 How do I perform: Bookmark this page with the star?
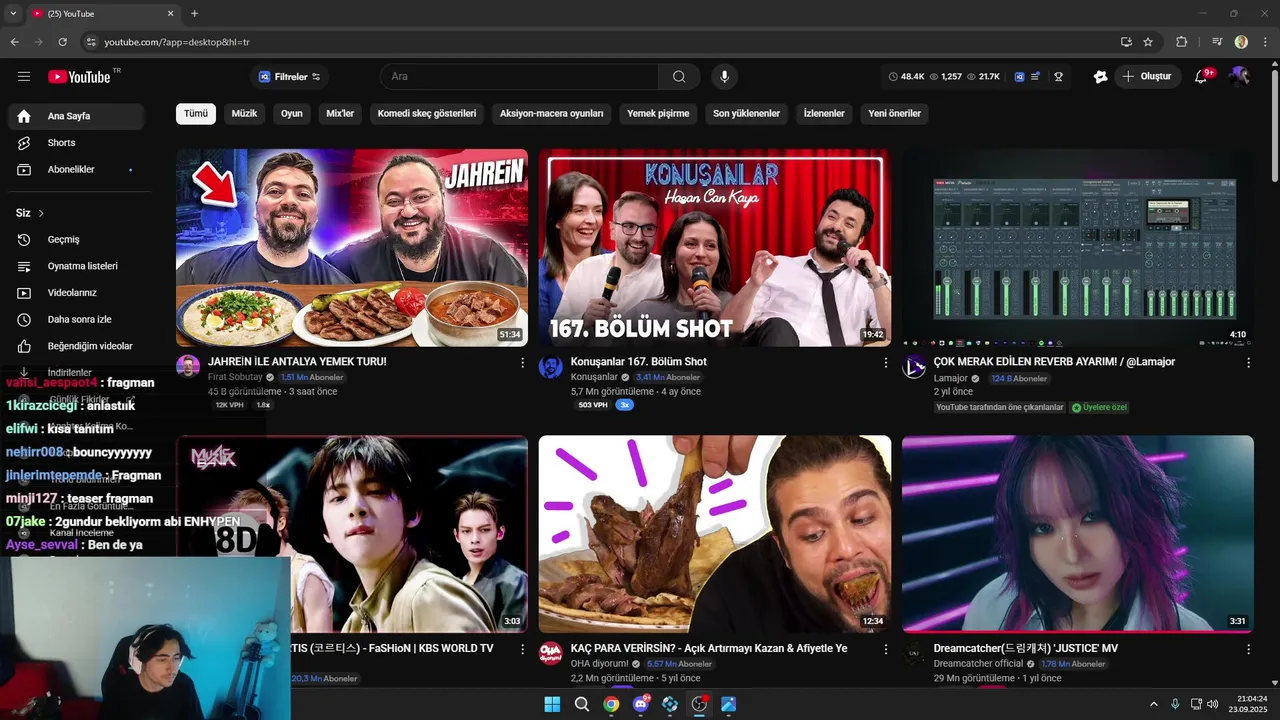[x=1148, y=42]
